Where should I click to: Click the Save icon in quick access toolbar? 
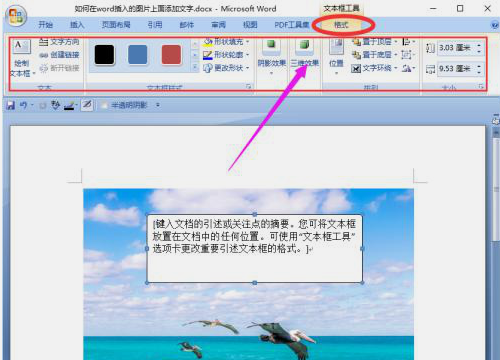click(x=11, y=105)
